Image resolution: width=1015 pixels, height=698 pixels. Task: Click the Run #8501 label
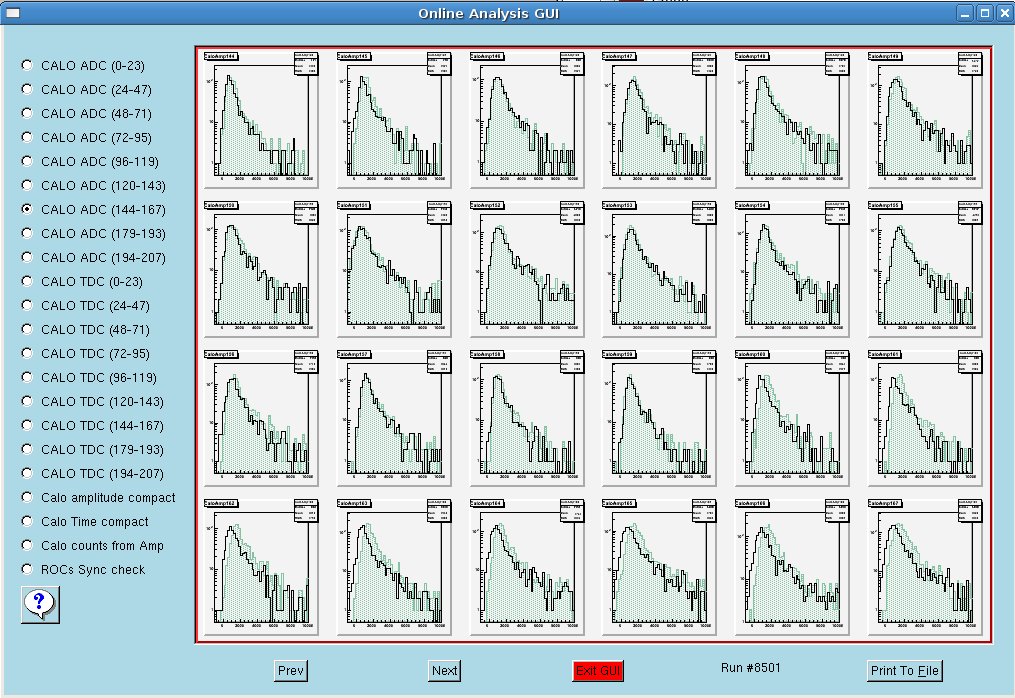(x=750, y=667)
